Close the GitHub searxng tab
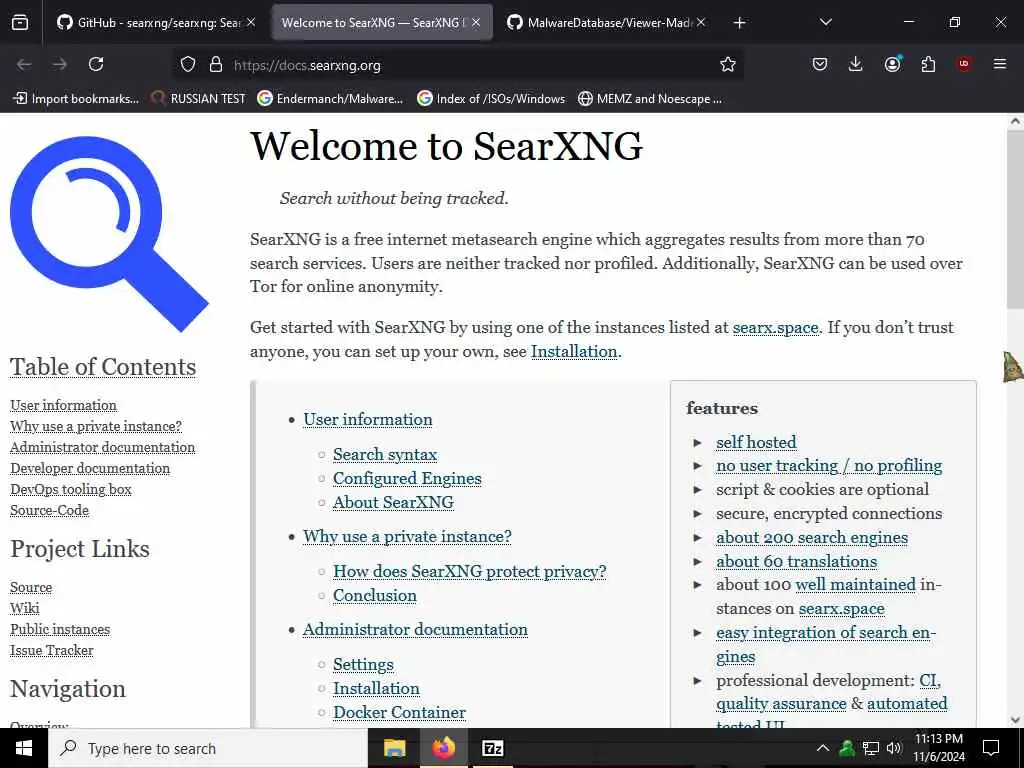The width and height of the screenshot is (1024, 768). 251,22
